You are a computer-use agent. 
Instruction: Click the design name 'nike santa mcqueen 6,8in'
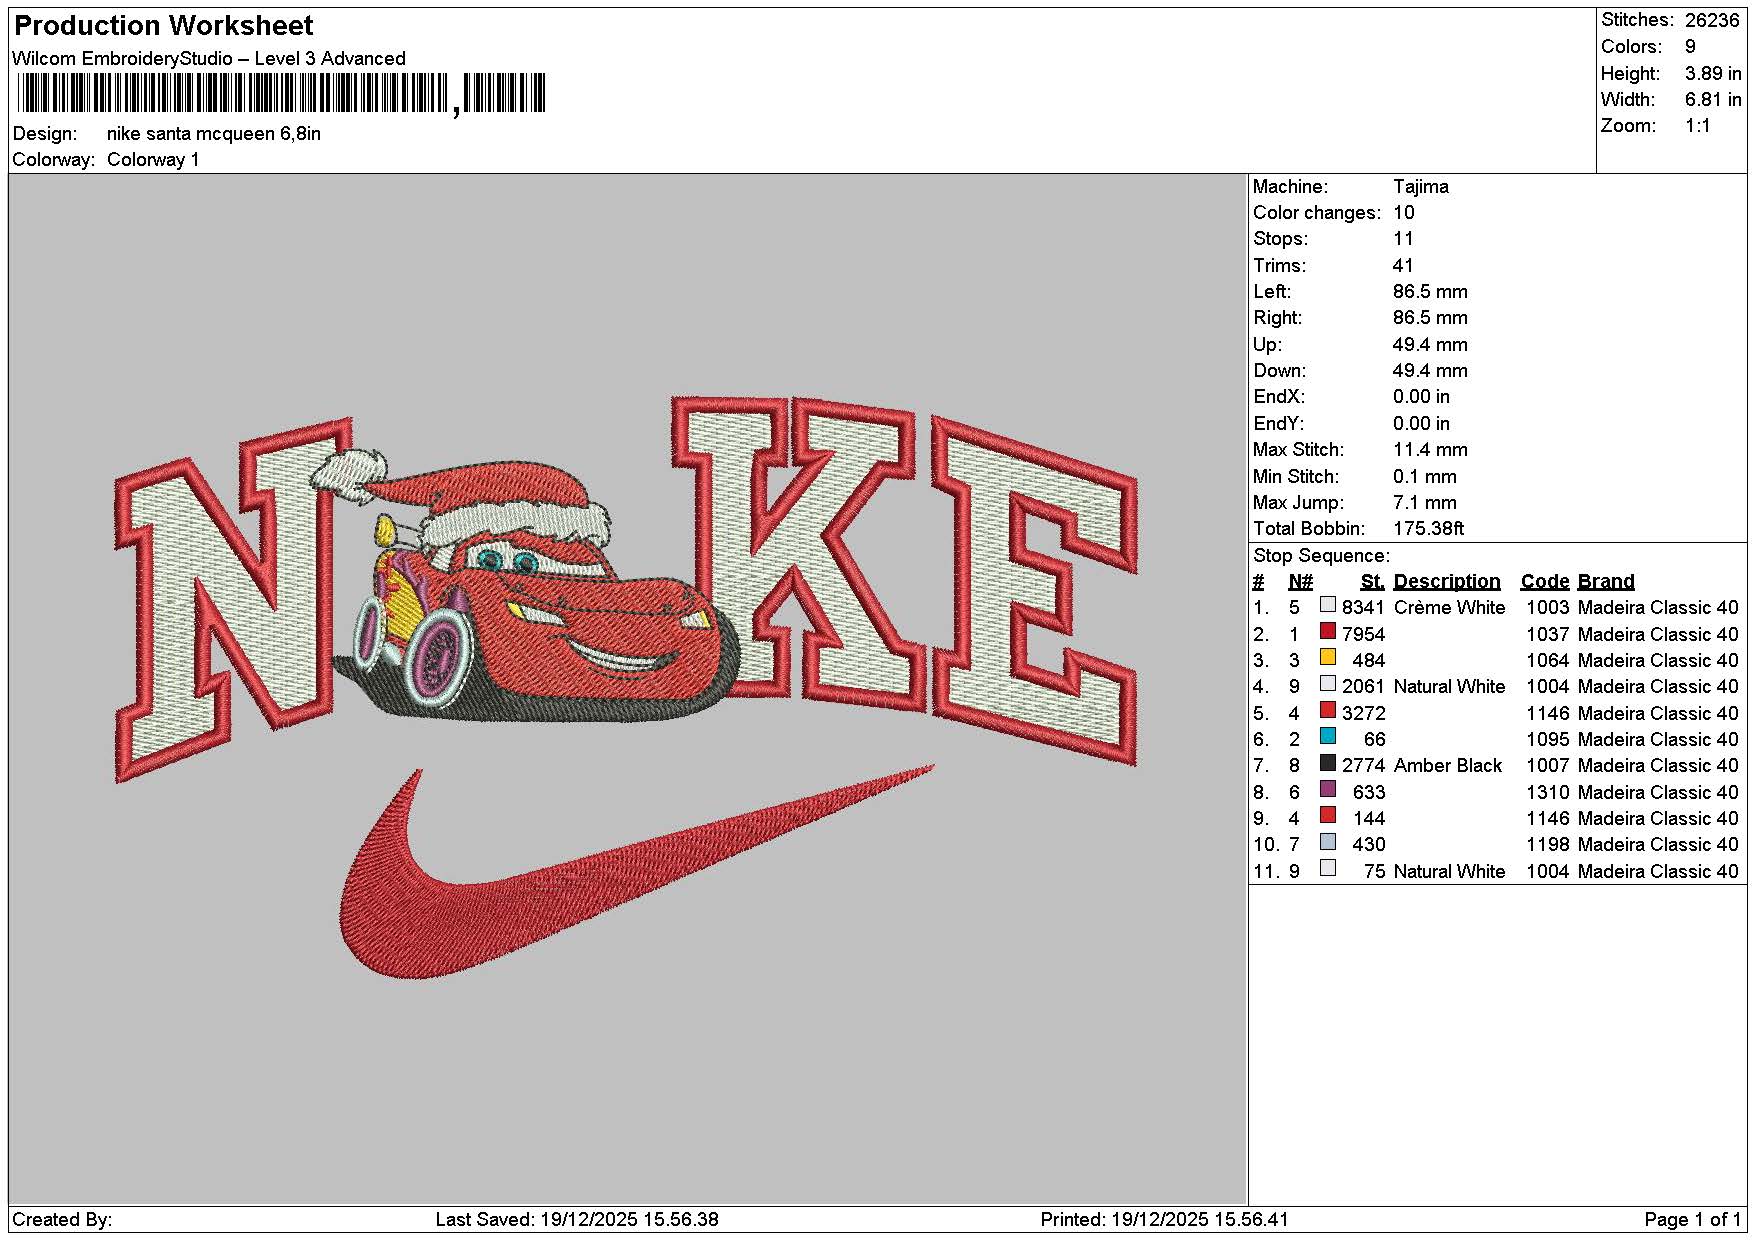(214, 134)
